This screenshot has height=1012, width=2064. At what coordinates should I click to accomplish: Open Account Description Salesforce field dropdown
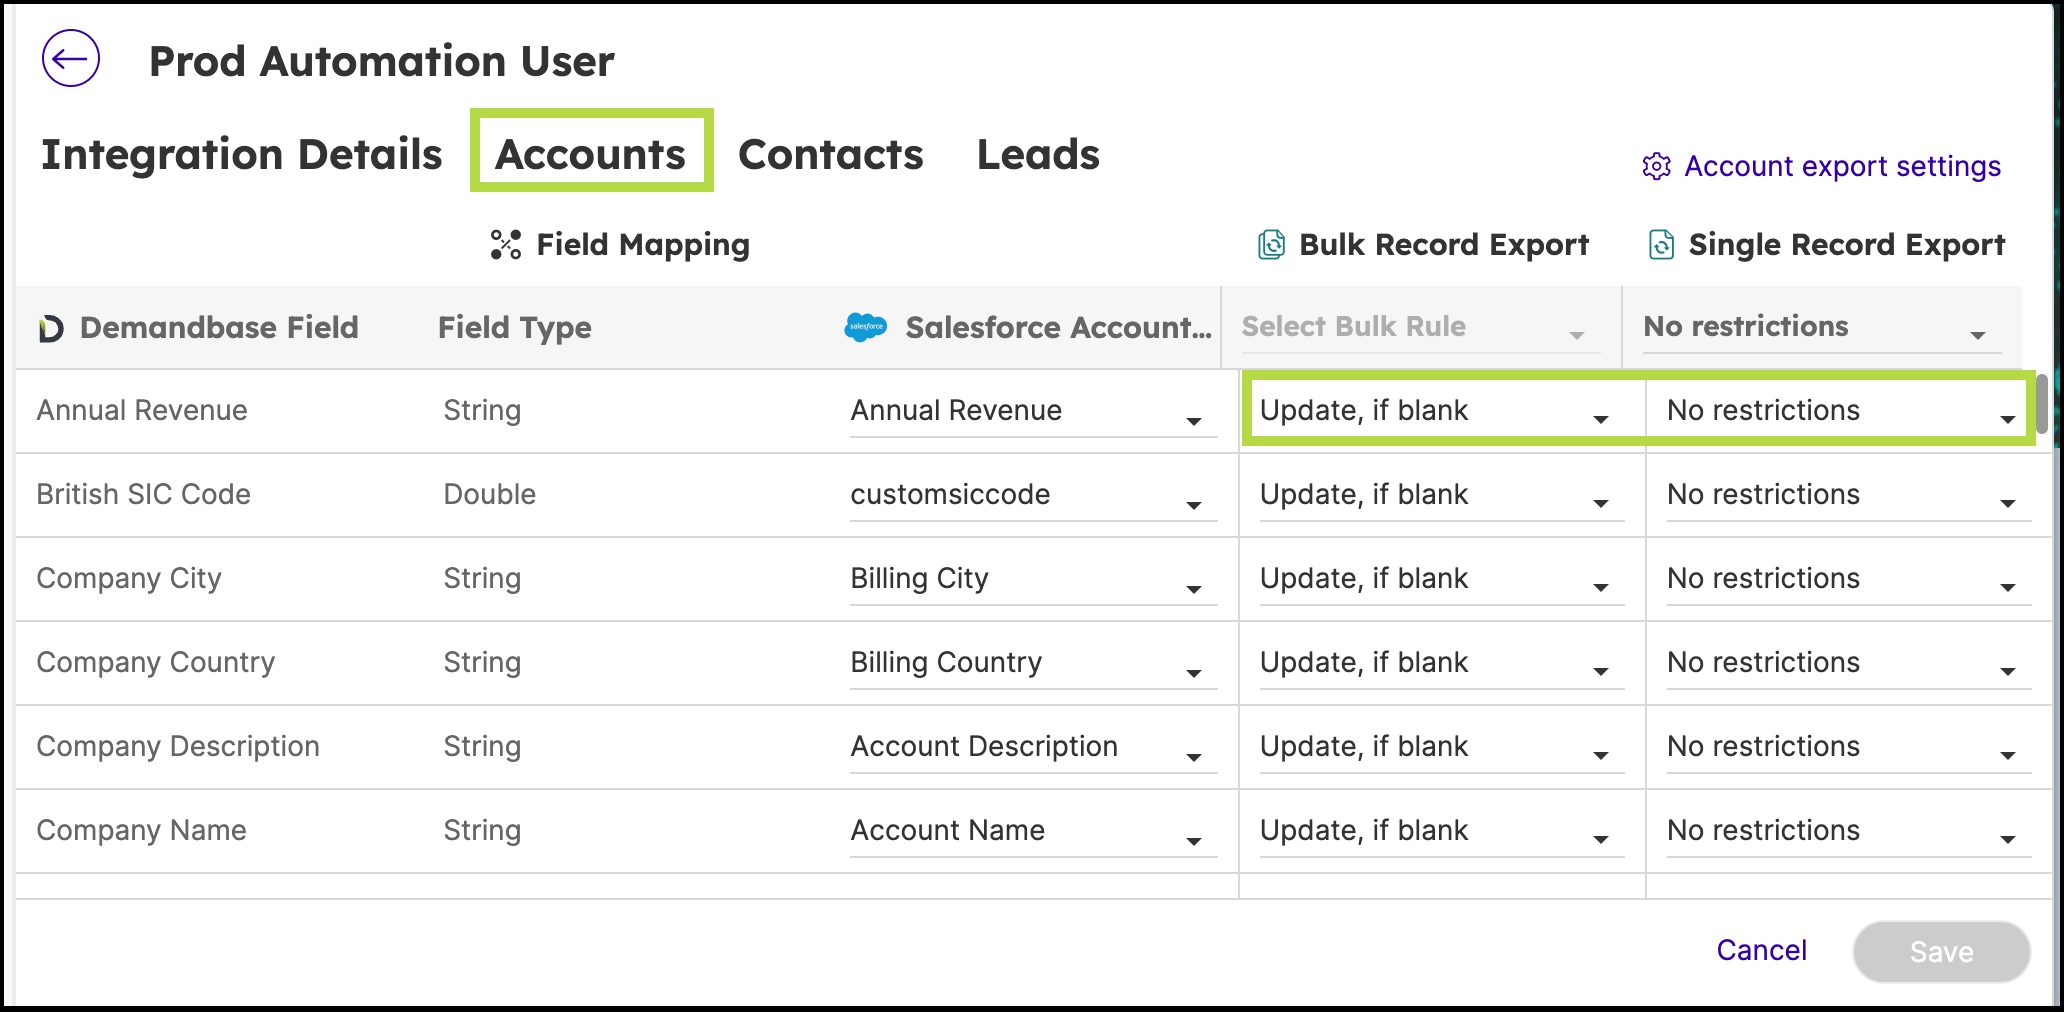(1033, 747)
